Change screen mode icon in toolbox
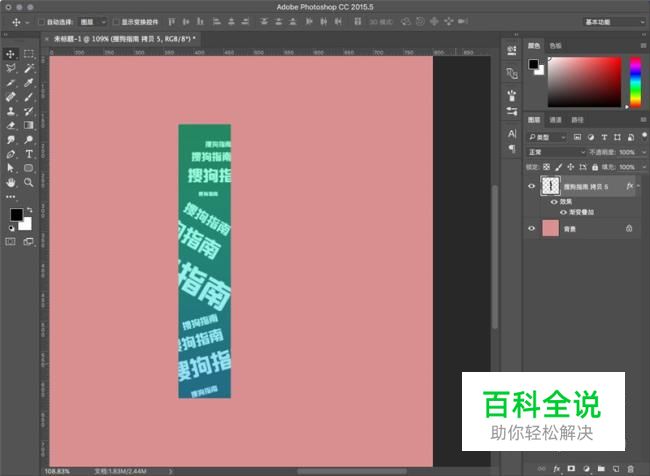Viewport: 650px width, 476px height. (29, 241)
